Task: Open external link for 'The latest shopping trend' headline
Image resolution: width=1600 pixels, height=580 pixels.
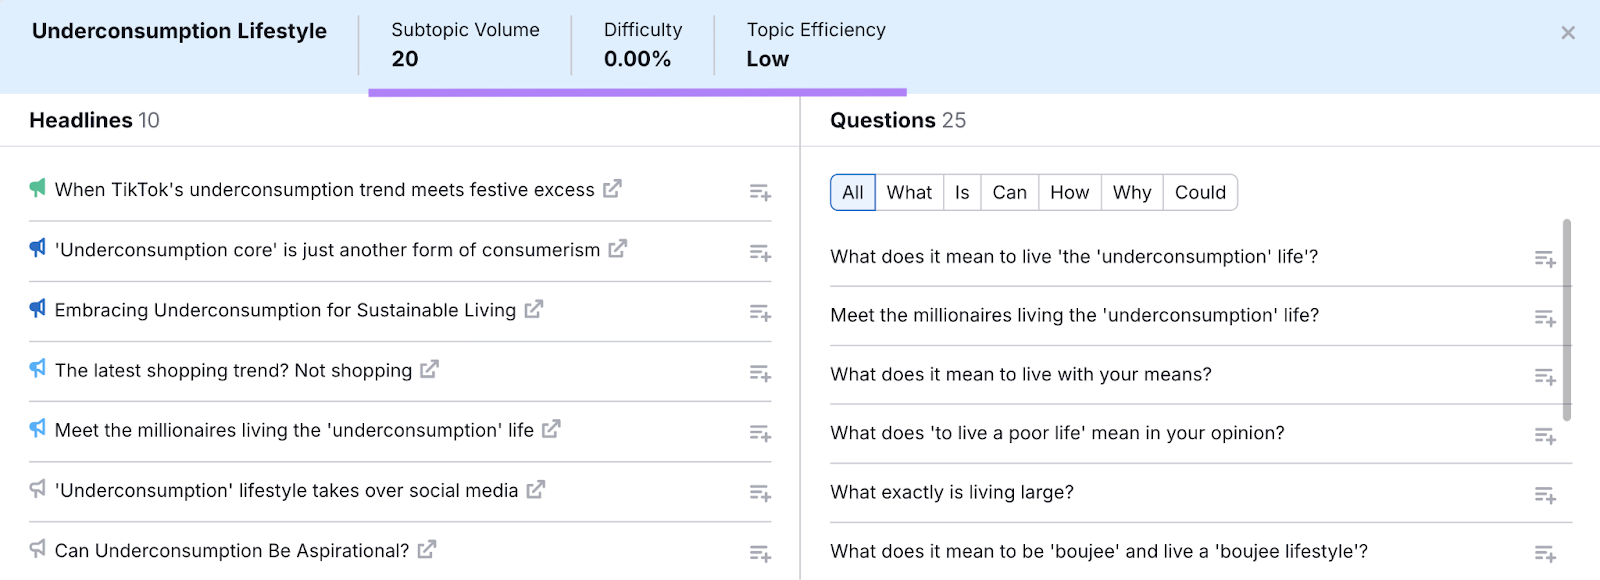Action: coord(429,369)
